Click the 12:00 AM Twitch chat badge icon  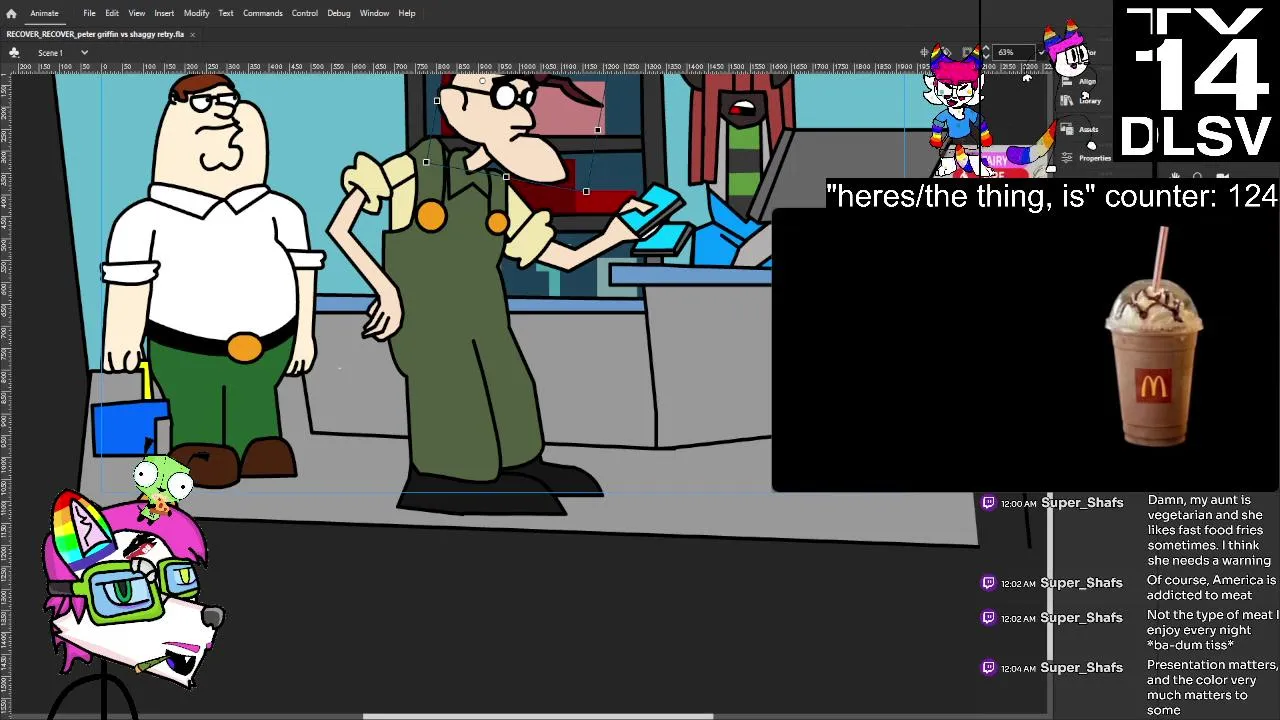click(988, 503)
